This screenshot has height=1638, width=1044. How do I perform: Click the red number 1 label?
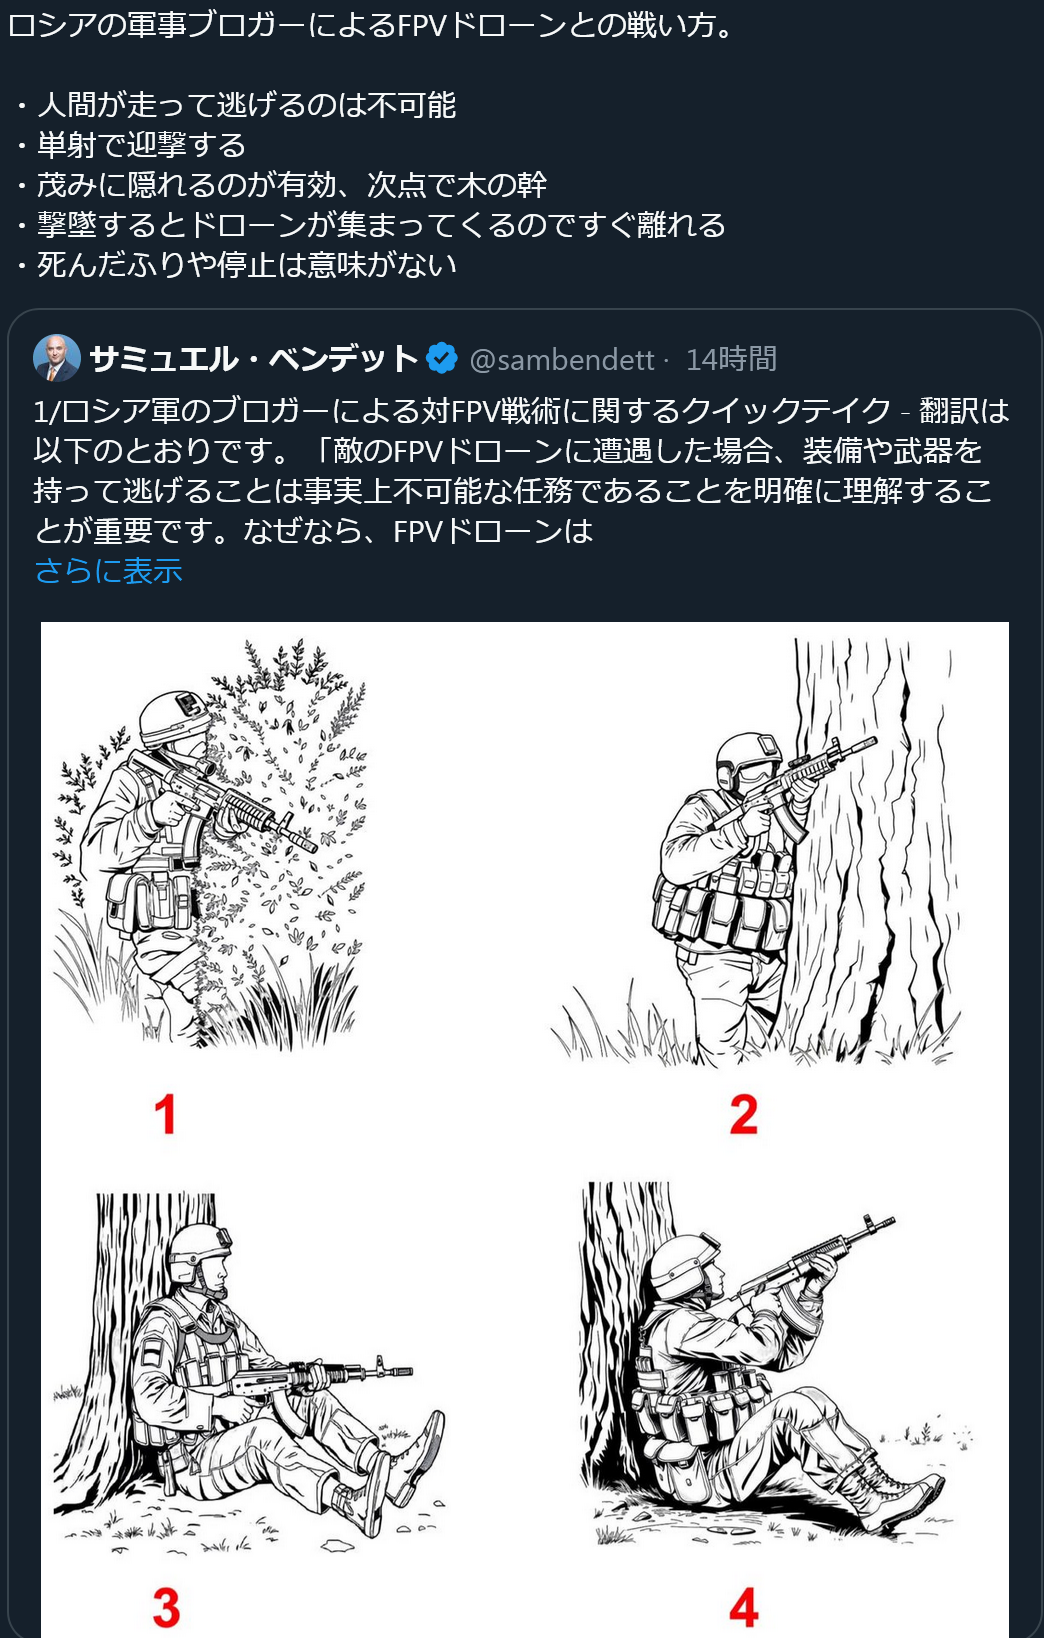coord(166,1114)
